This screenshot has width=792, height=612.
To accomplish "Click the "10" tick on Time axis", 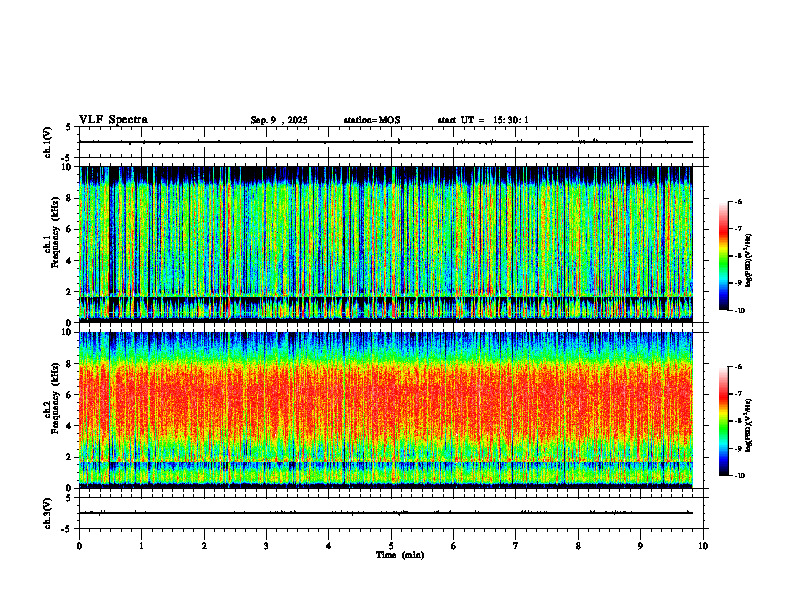I will click(703, 546).
